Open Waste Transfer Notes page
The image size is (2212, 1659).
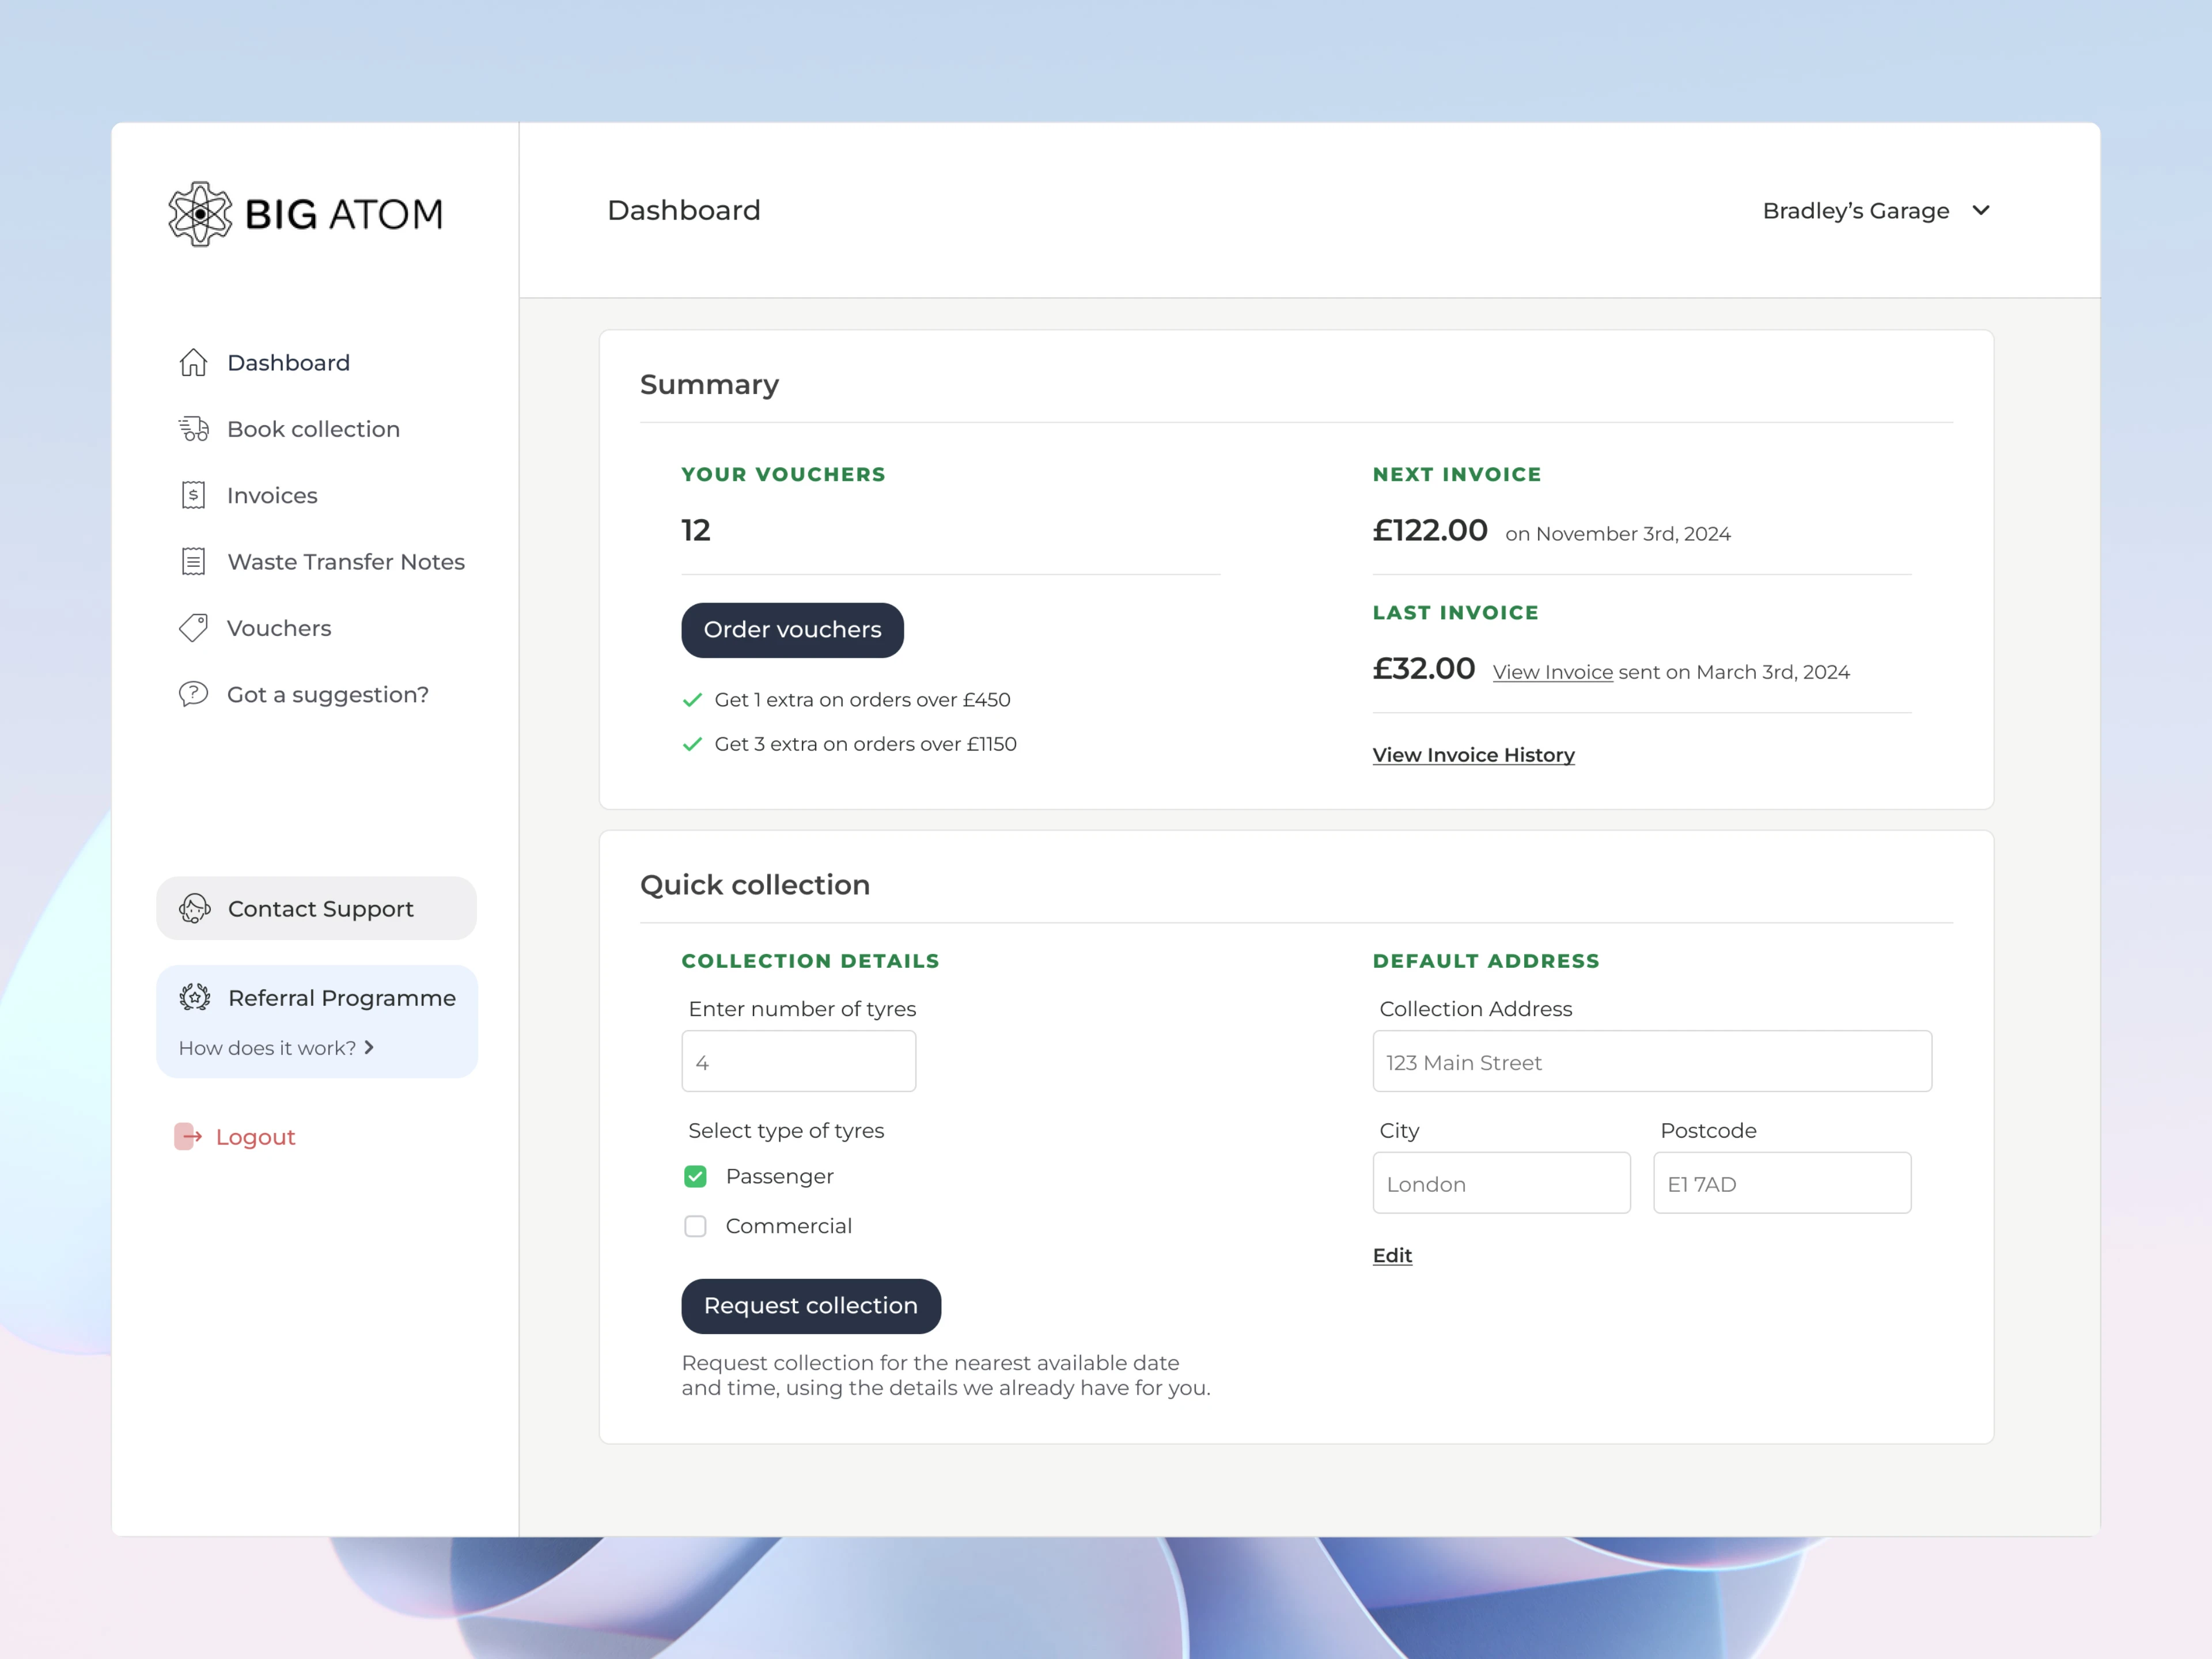pyautogui.click(x=346, y=562)
